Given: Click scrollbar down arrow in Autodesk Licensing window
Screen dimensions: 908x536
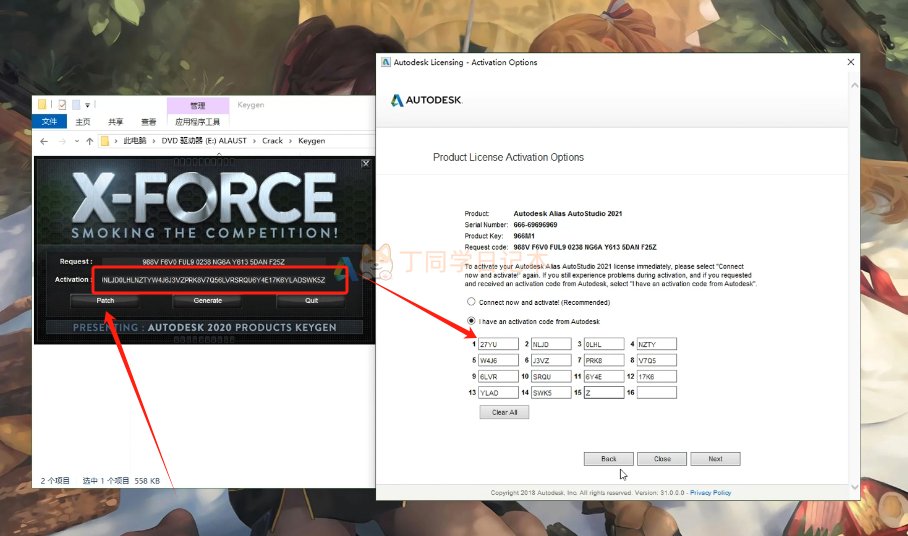Looking at the screenshot, I should 854,487.
